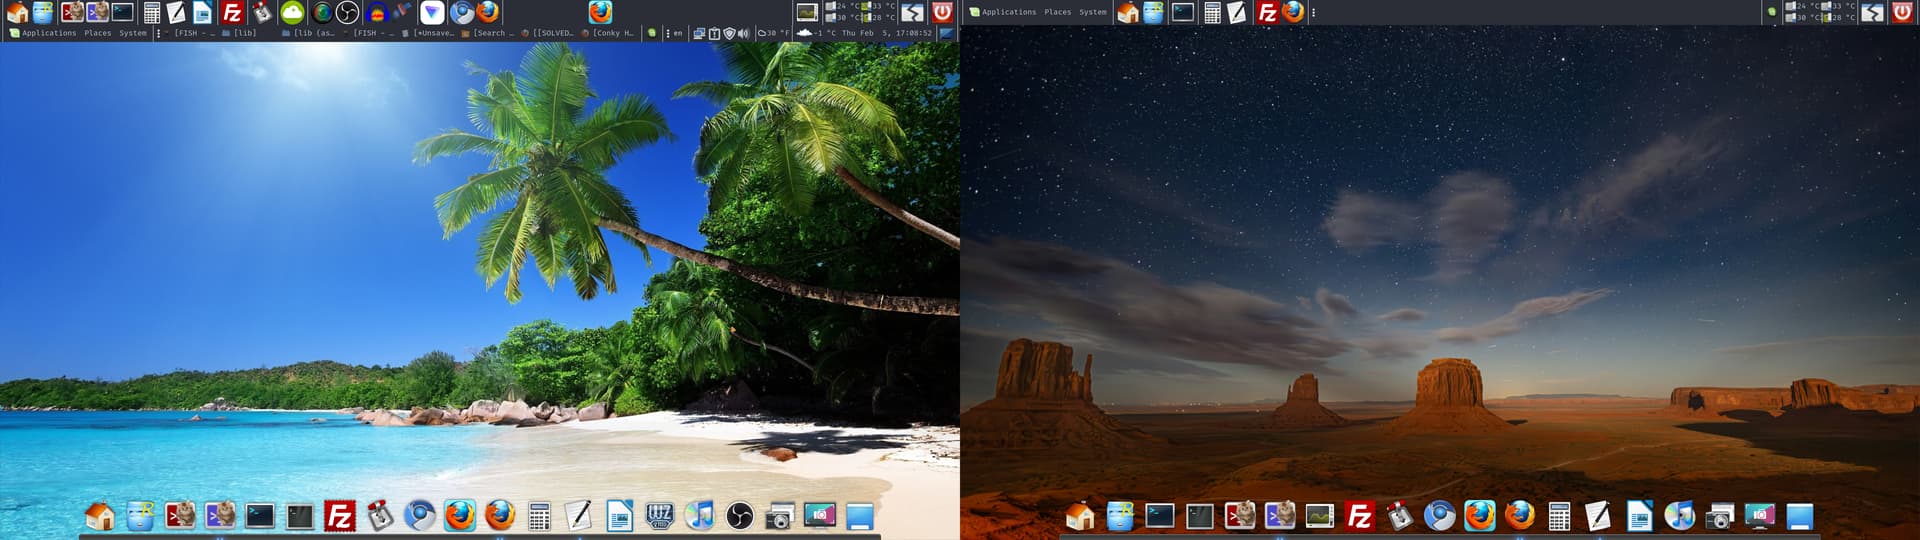The height and width of the screenshot is (540, 1920).
Task: Toggle the volume speaker icon in the tray
Action: pos(743,33)
